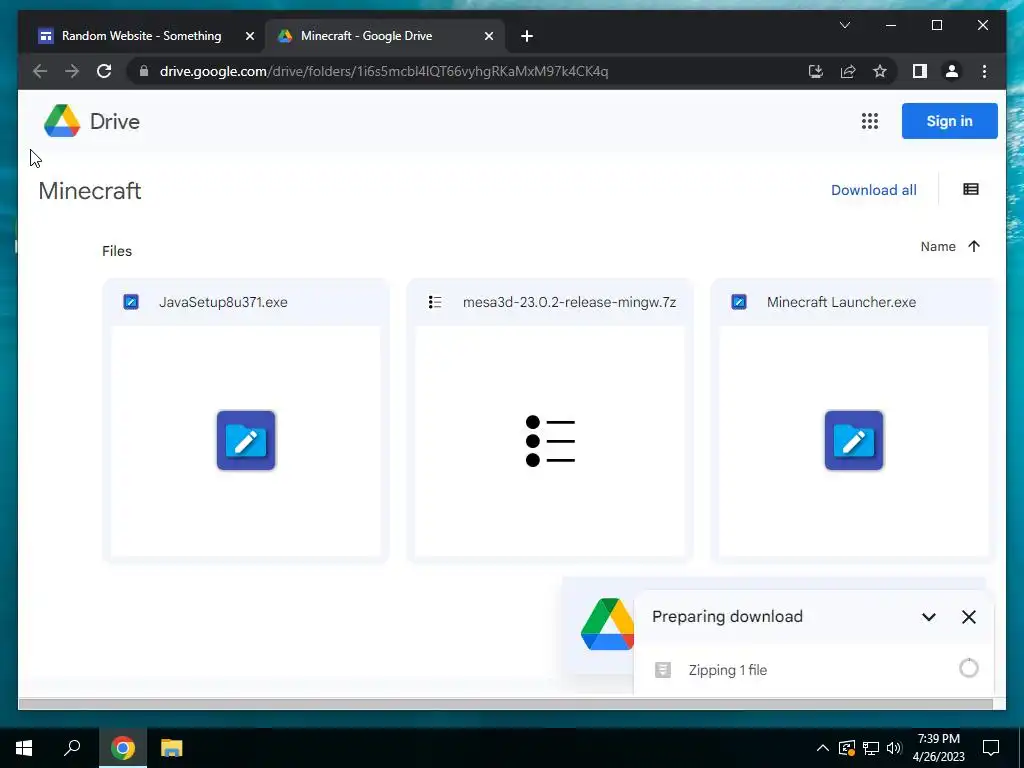Open mesa3d-23.0.2-release-mingw.7z preview thumbnail
The width and height of the screenshot is (1024, 768).
pyautogui.click(x=550, y=441)
